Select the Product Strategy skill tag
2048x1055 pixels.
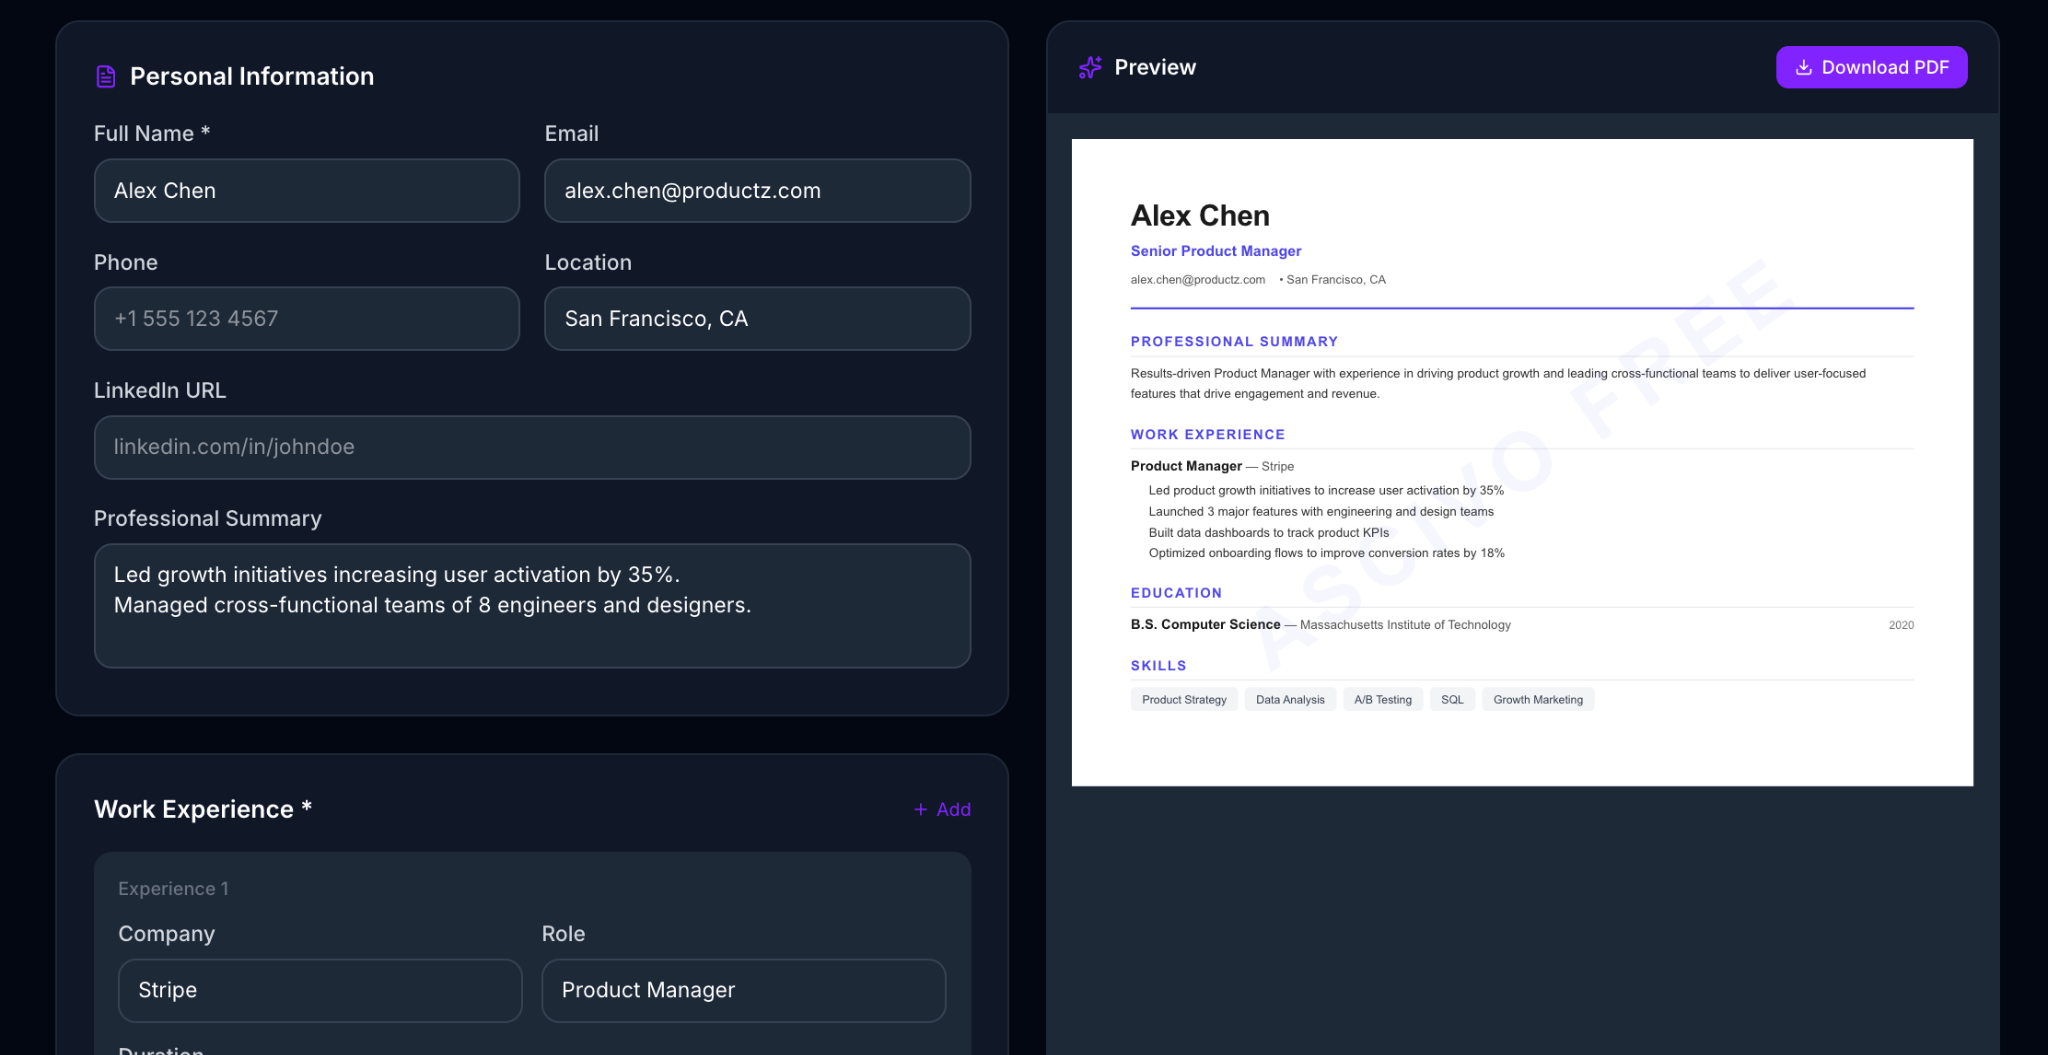[x=1184, y=699]
